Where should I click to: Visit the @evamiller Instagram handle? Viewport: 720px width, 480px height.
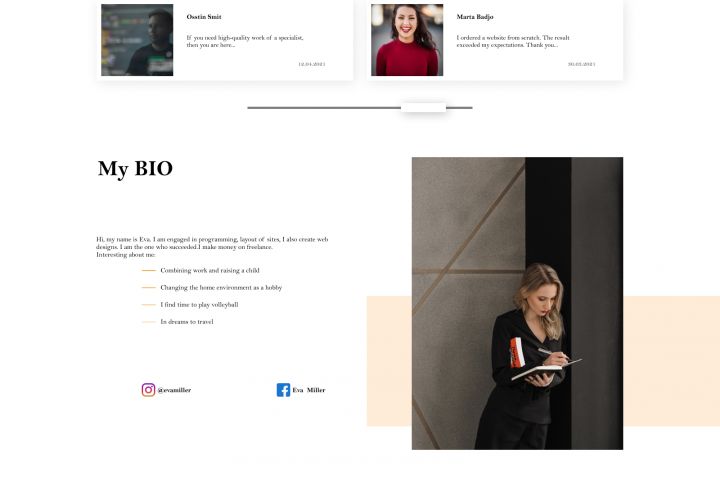[174, 390]
